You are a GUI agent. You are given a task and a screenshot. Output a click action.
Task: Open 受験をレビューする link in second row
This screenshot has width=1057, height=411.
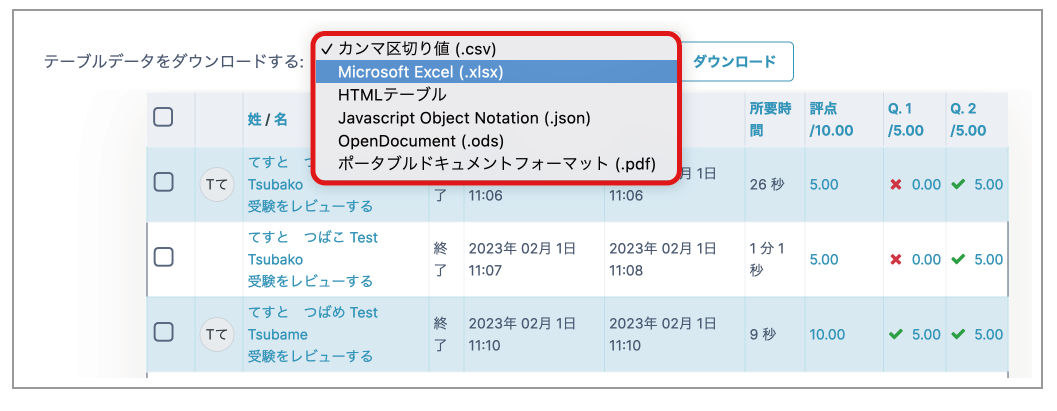coord(310,281)
